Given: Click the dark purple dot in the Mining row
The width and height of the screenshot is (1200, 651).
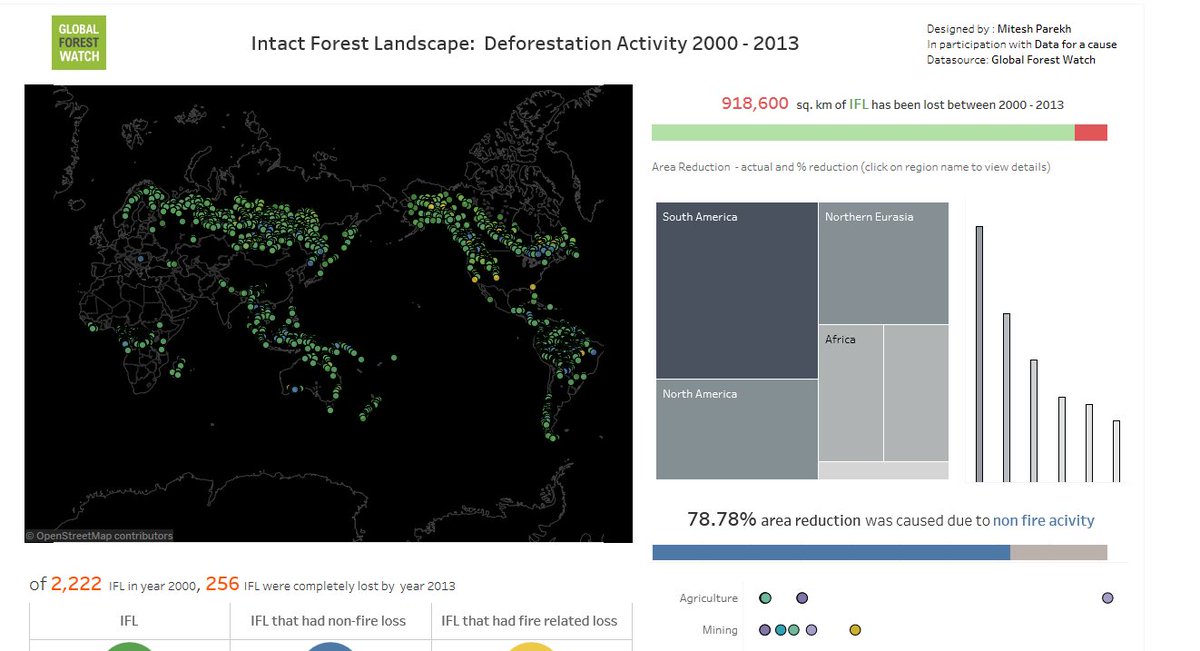Looking at the screenshot, I should pos(766,630).
